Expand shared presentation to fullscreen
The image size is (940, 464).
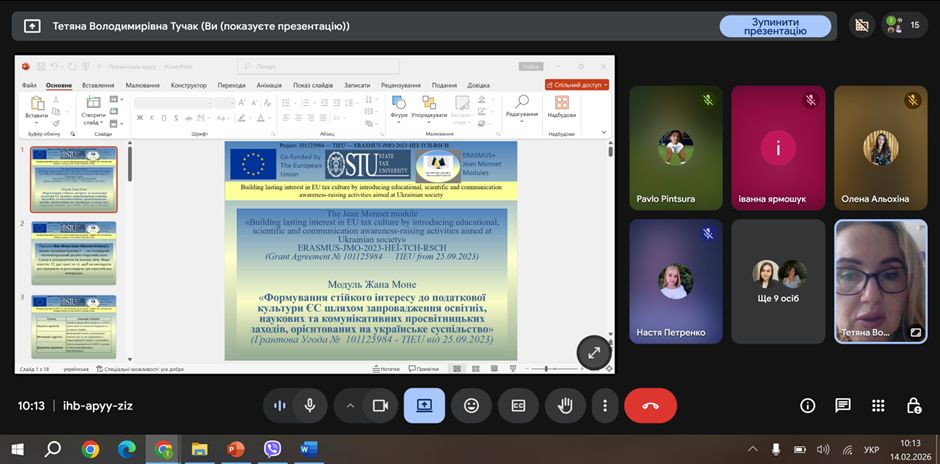point(594,352)
